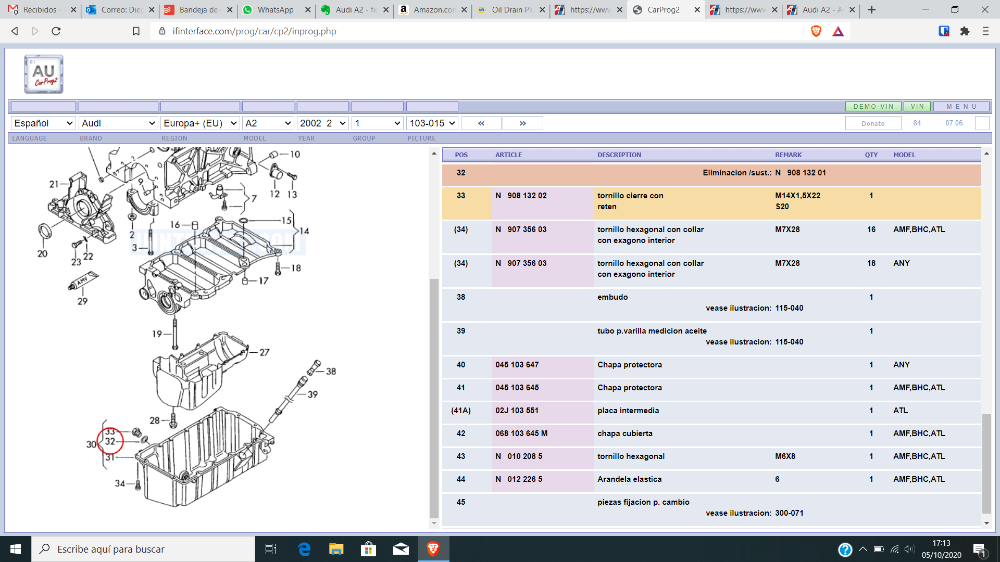Open the Audi brand dropdown
This screenshot has width=1000, height=562.
tap(118, 123)
